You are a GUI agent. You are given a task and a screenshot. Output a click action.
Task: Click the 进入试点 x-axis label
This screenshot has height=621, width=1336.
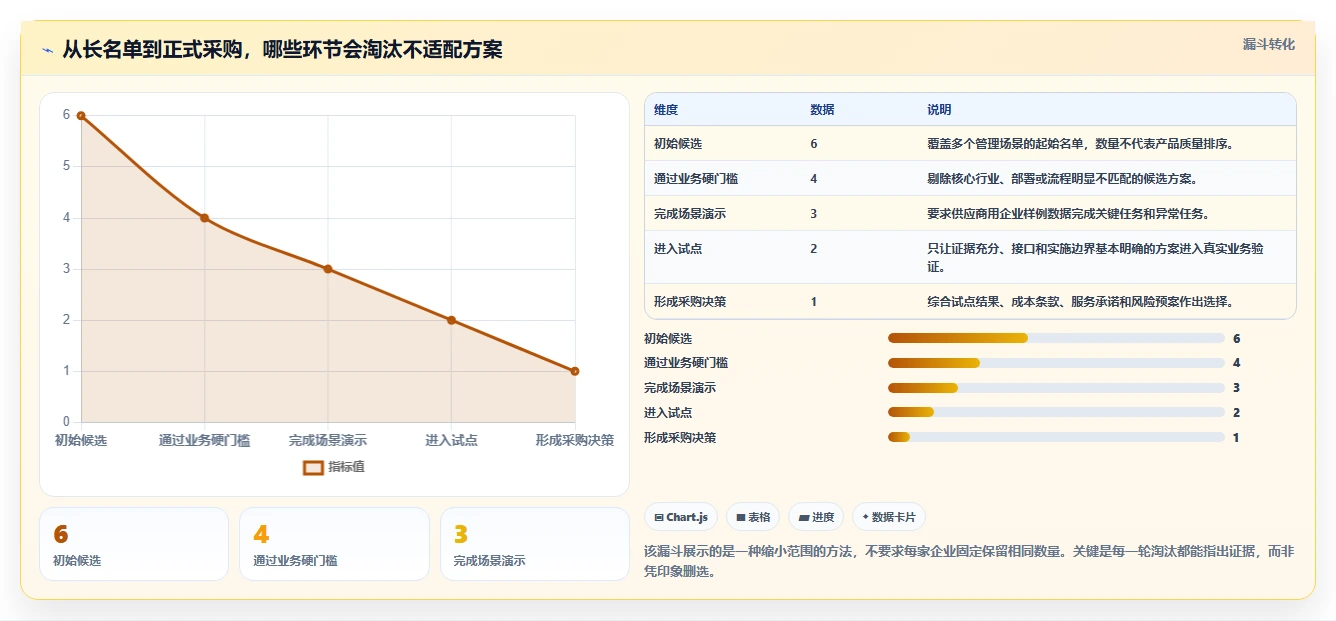coord(451,440)
